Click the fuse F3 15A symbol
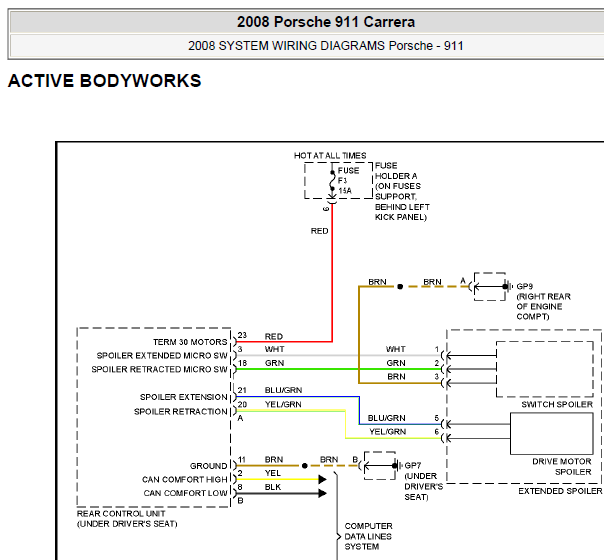The height and width of the screenshot is (560, 604). pos(332,181)
